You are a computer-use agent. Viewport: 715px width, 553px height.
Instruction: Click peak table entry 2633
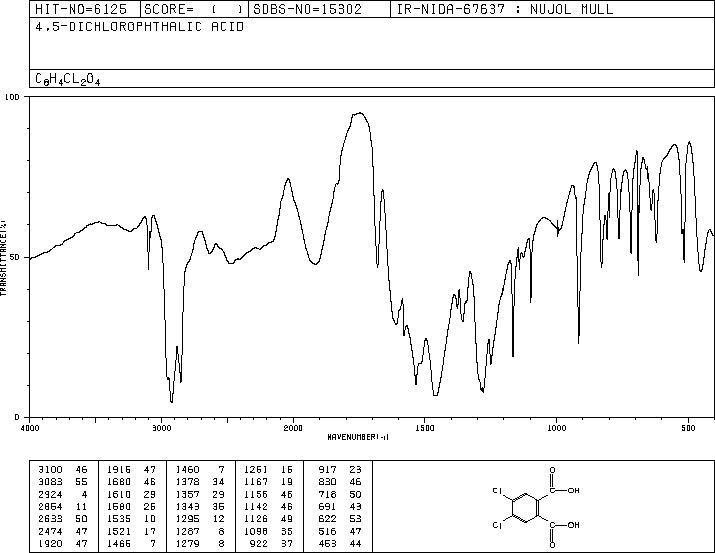(x=62, y=519)
